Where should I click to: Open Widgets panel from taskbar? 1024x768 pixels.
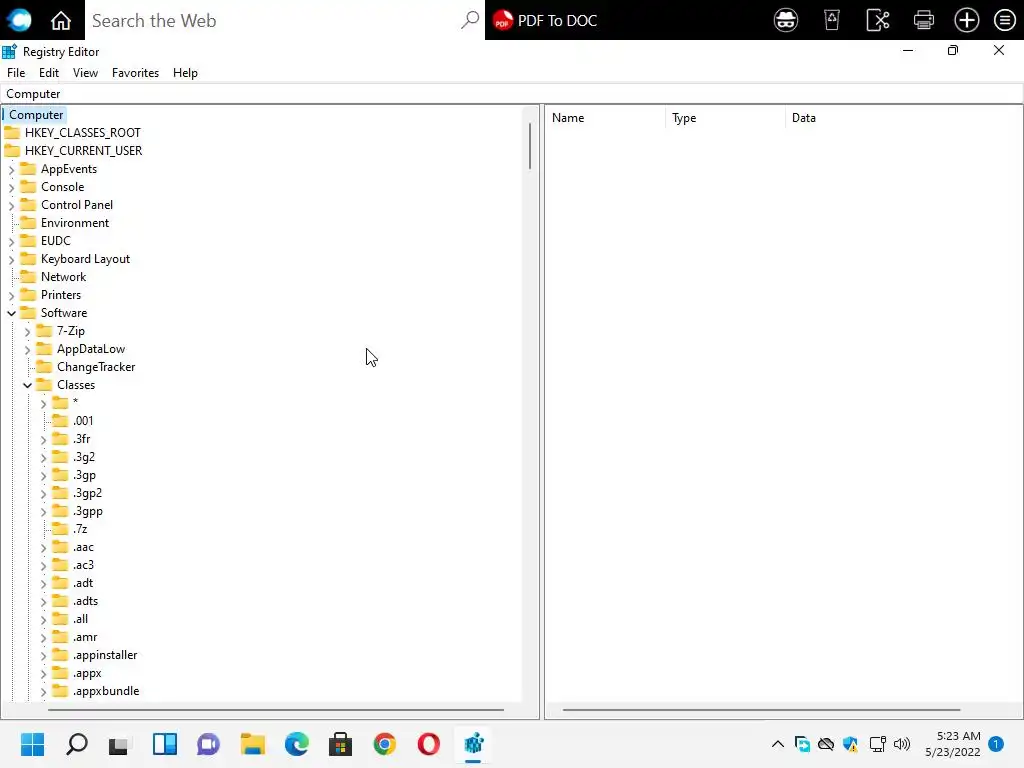click(x=165, y=744)
